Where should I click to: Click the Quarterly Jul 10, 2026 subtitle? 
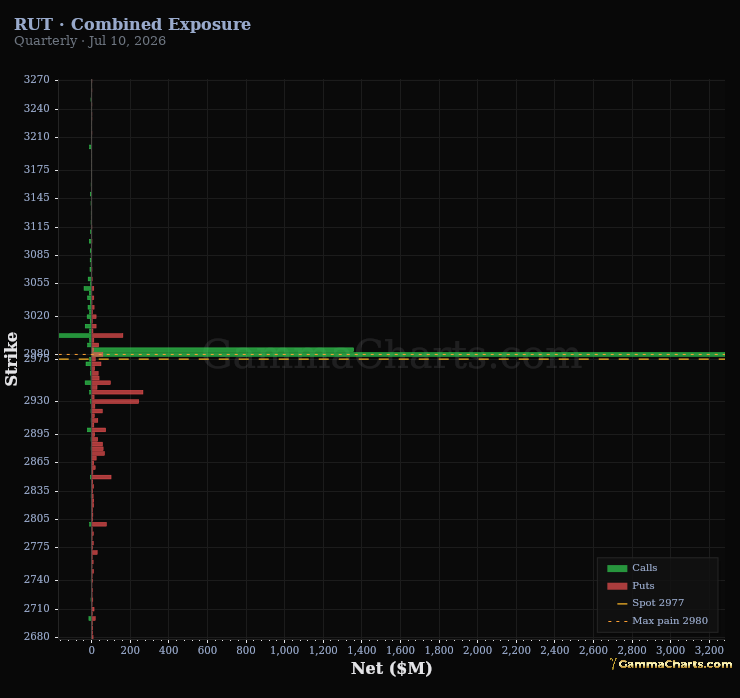pyautogui.click(x=90, y=41)
